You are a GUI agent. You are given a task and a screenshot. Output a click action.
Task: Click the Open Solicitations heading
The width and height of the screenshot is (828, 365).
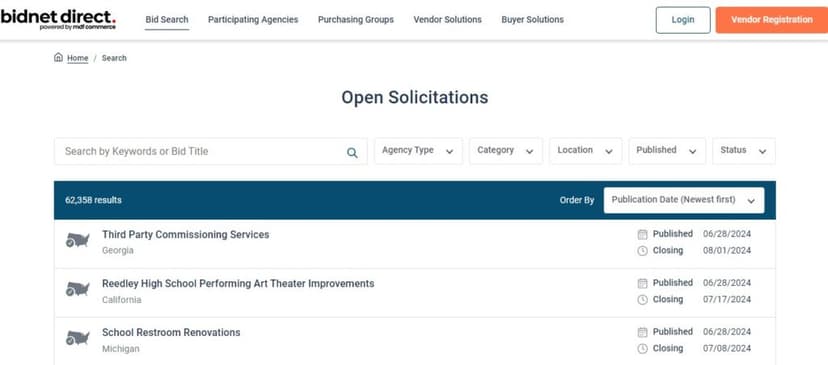point(415,97)
